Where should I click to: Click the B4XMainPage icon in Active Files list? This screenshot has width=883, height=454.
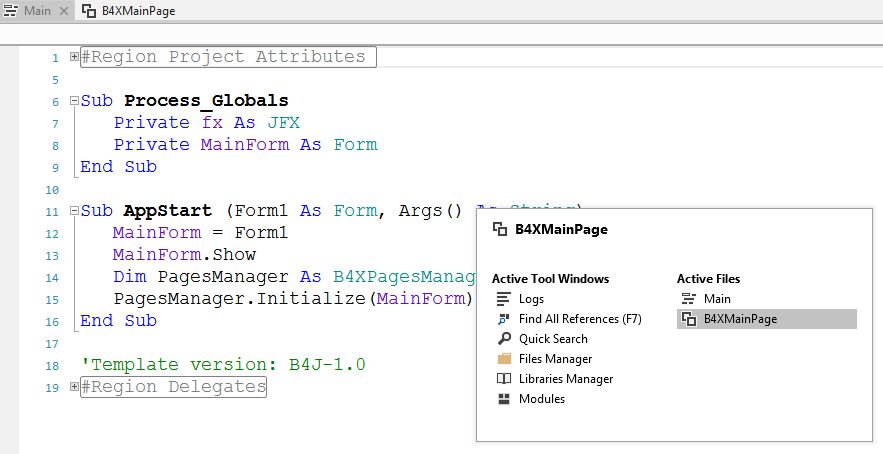688,319
